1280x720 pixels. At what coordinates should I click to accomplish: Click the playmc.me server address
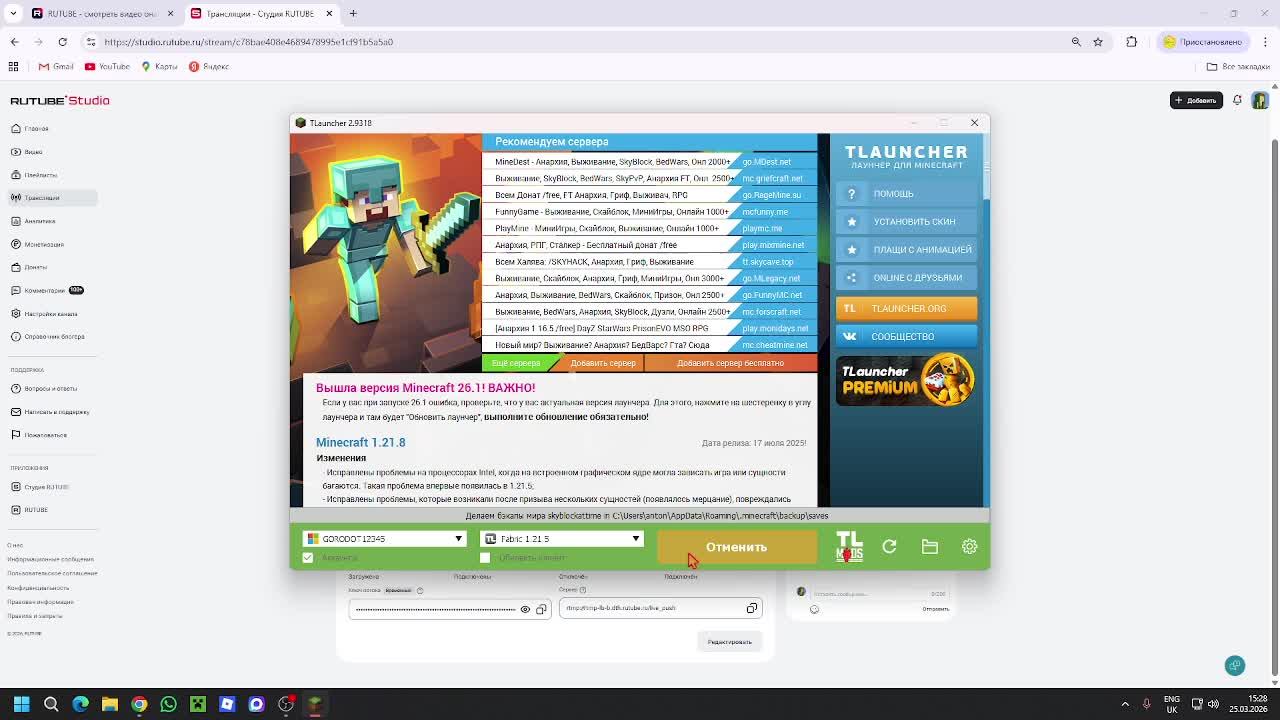(x=762, y=228)
